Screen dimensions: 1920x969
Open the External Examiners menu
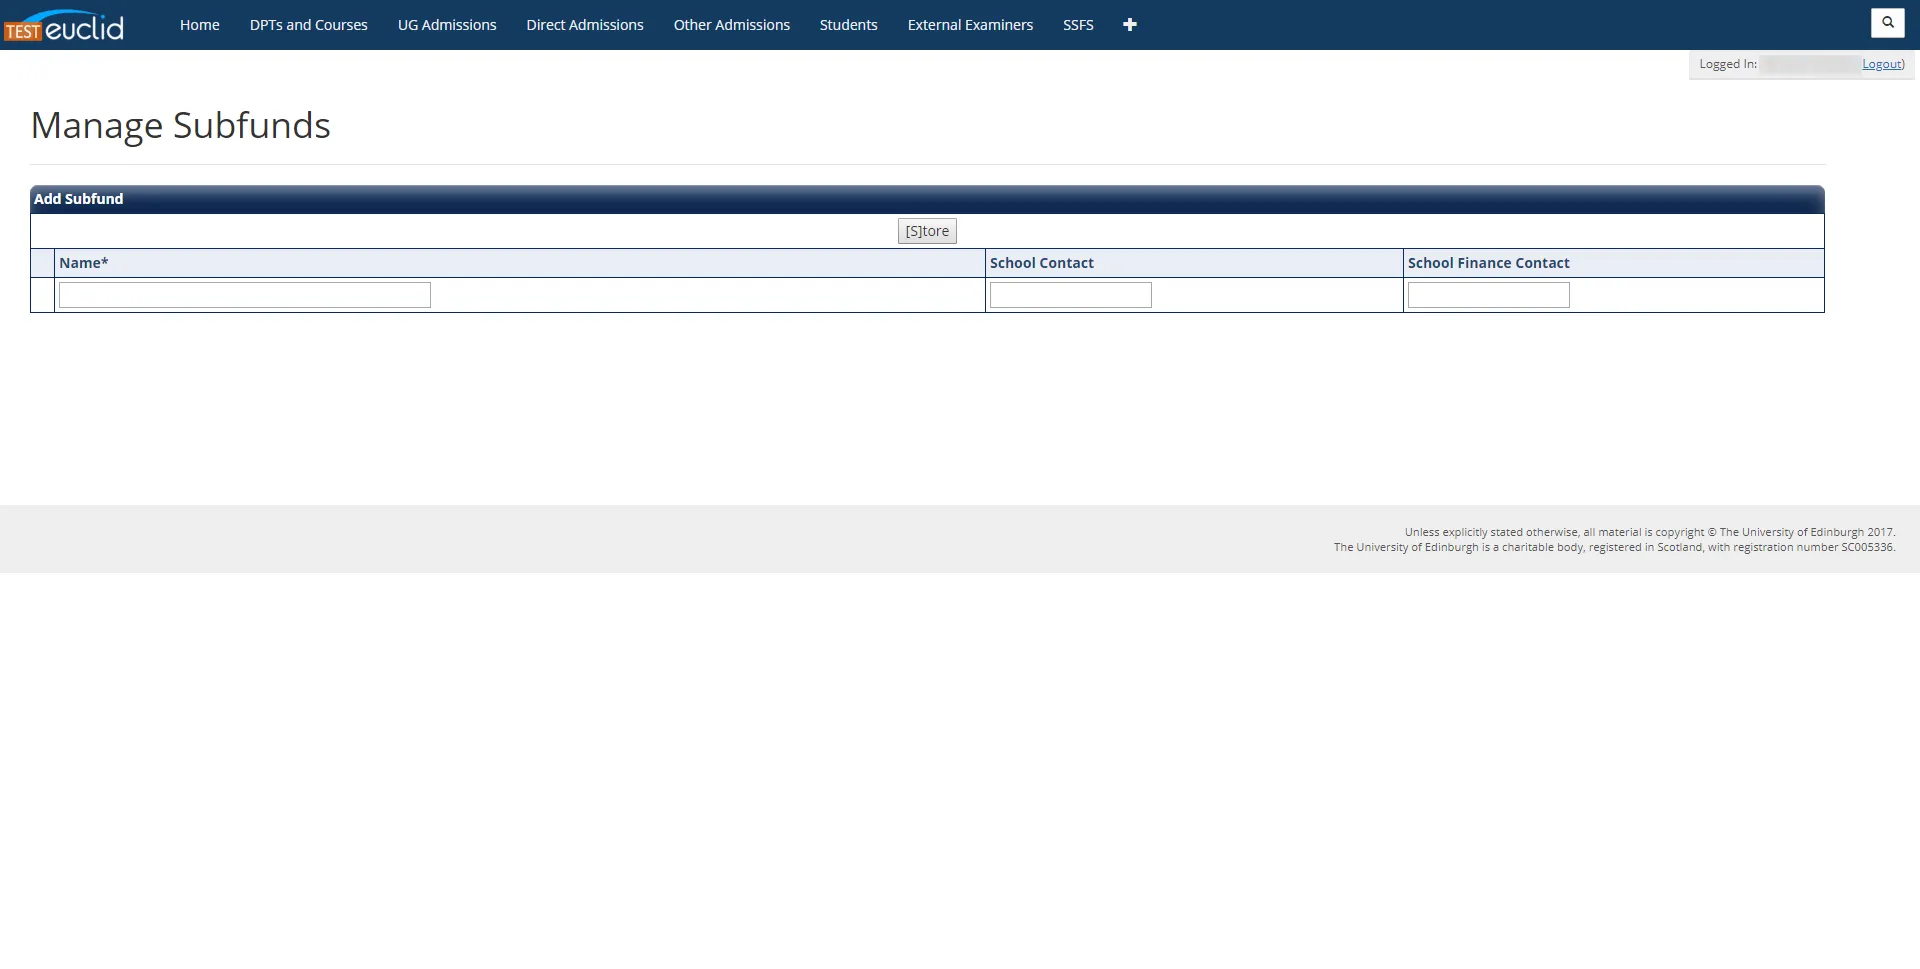pyautogui.click(x=969, y=24)
